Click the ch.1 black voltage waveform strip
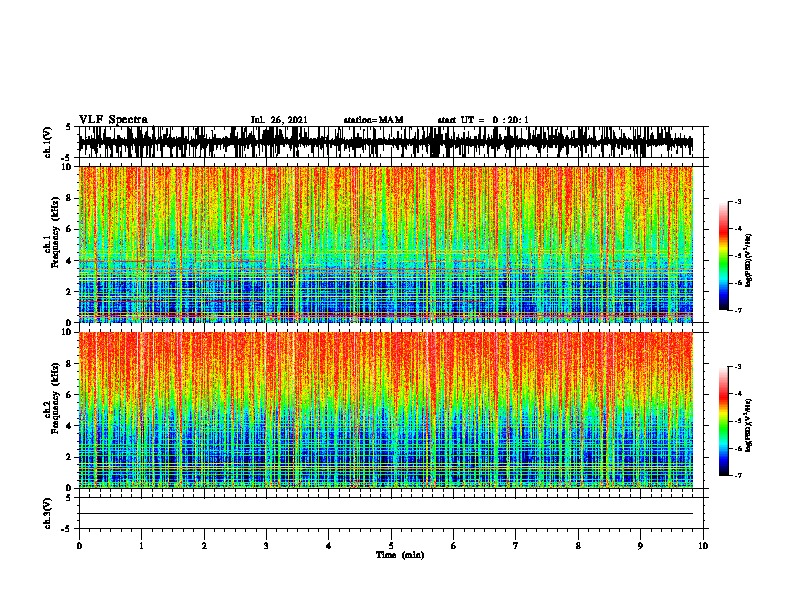Image resolution: width=792 pixels, height=612 pixels. pos(386,142)
